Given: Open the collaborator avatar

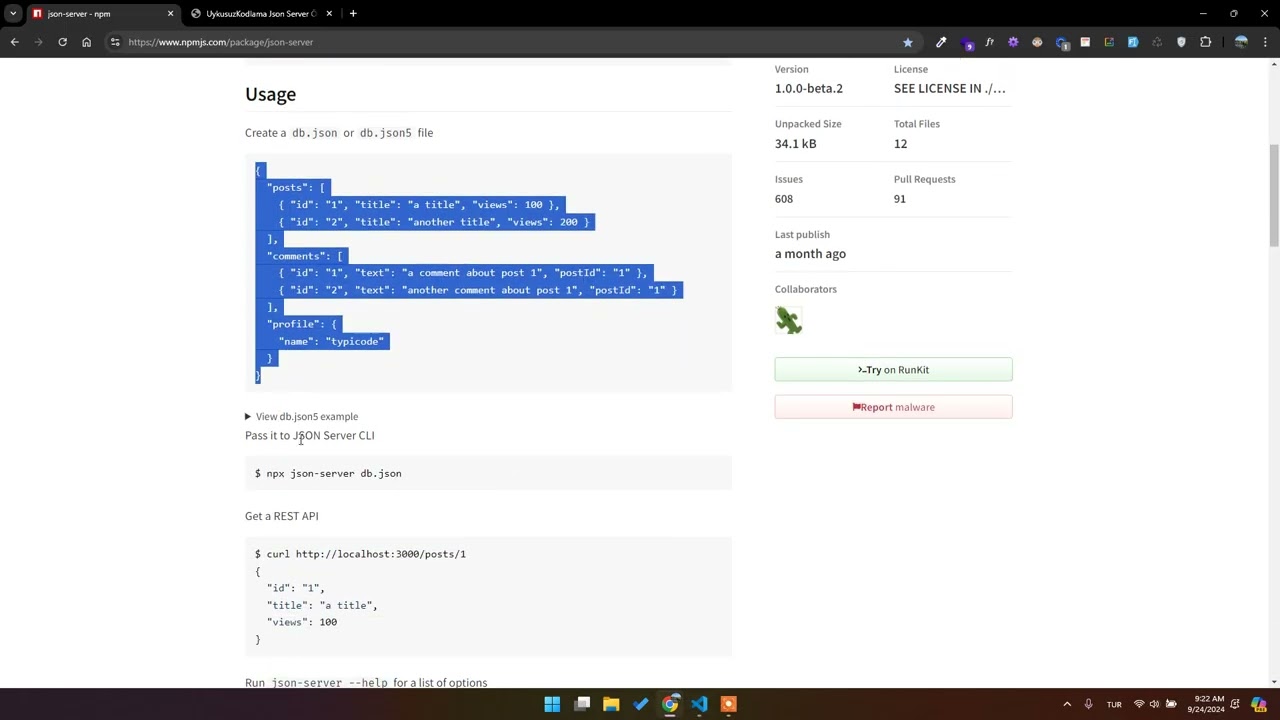Looking at the screenshot, I should click(788, 320).
